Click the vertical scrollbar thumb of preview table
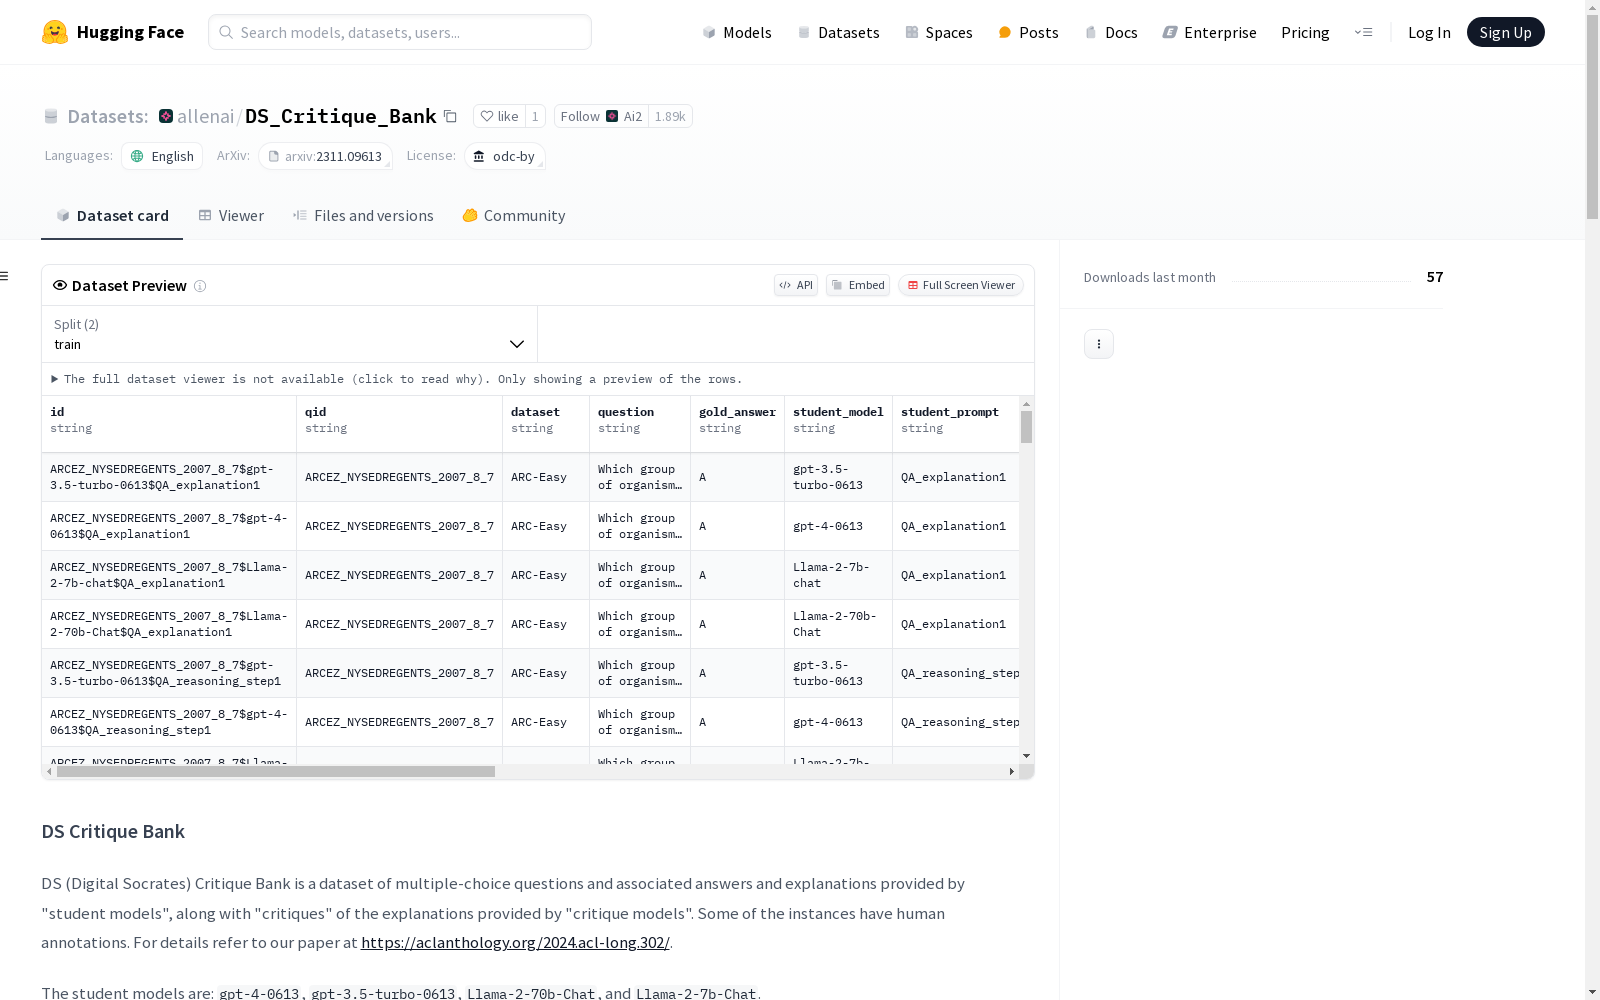This screenshot has width=1600, height=1000. click(1026, 426)
